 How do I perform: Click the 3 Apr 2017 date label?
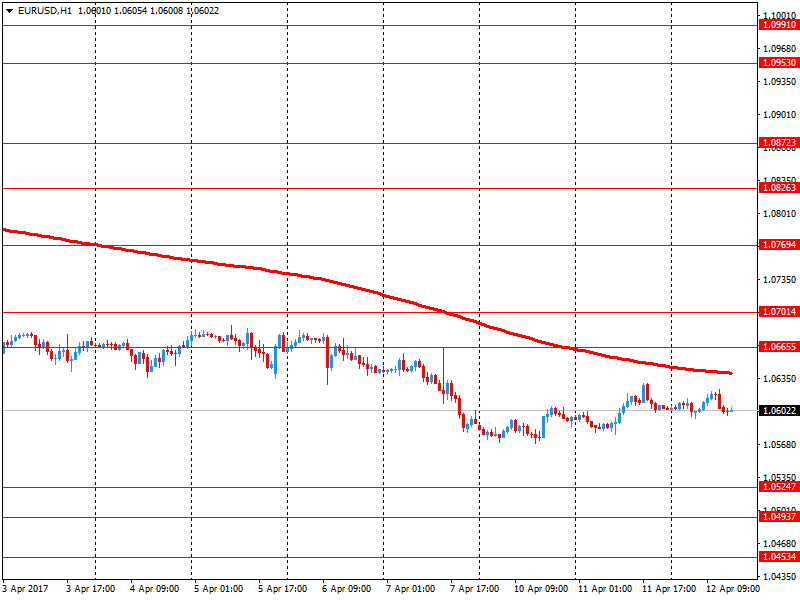pyautogui.click(x=26, y=589)
